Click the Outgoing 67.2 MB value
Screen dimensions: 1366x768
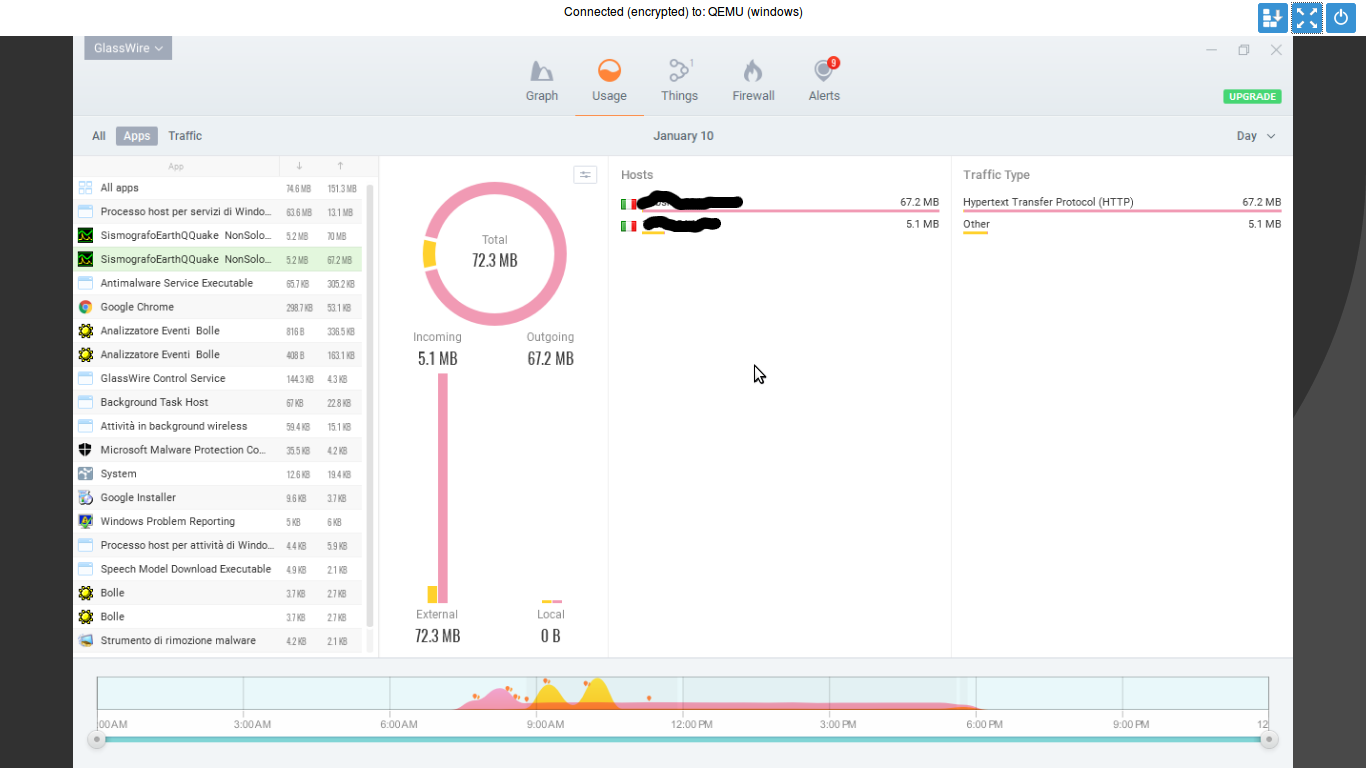click(550, 358)
